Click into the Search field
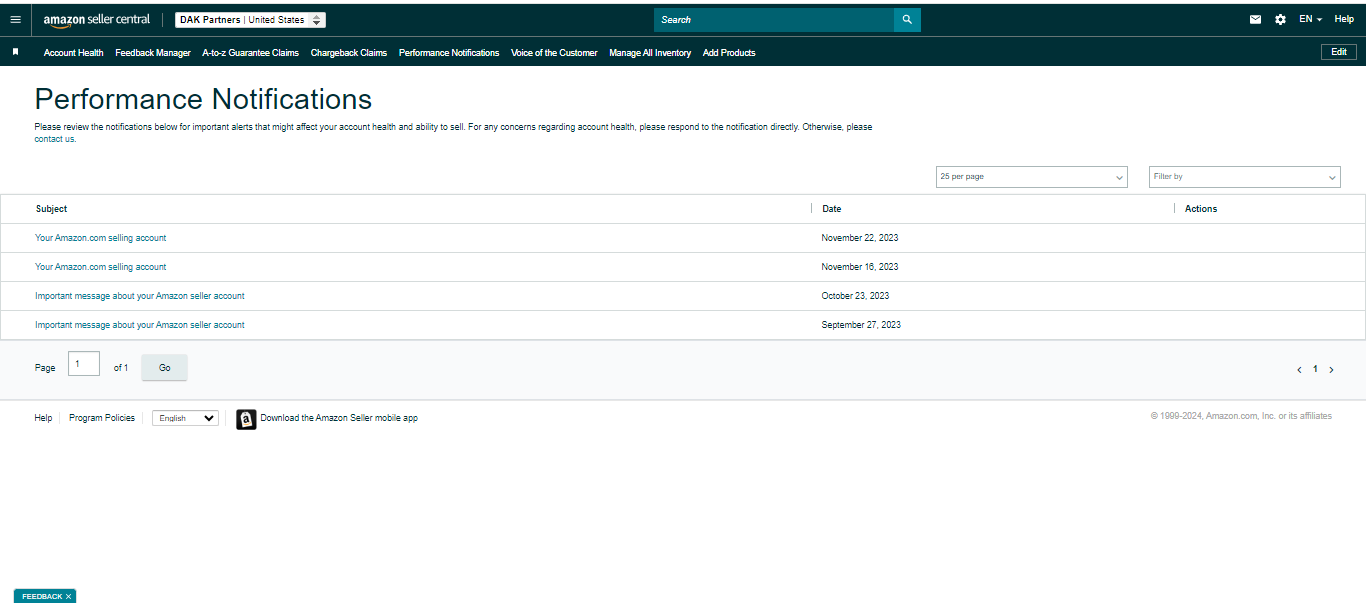Screen dimensions: 1366x603 [x=774, y=19]
